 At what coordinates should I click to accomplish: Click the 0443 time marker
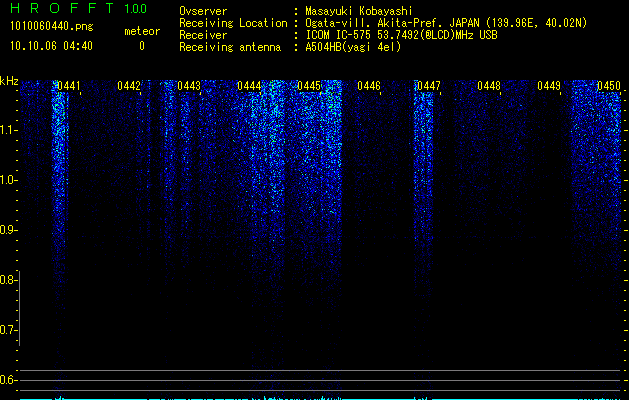click(189, 86)
